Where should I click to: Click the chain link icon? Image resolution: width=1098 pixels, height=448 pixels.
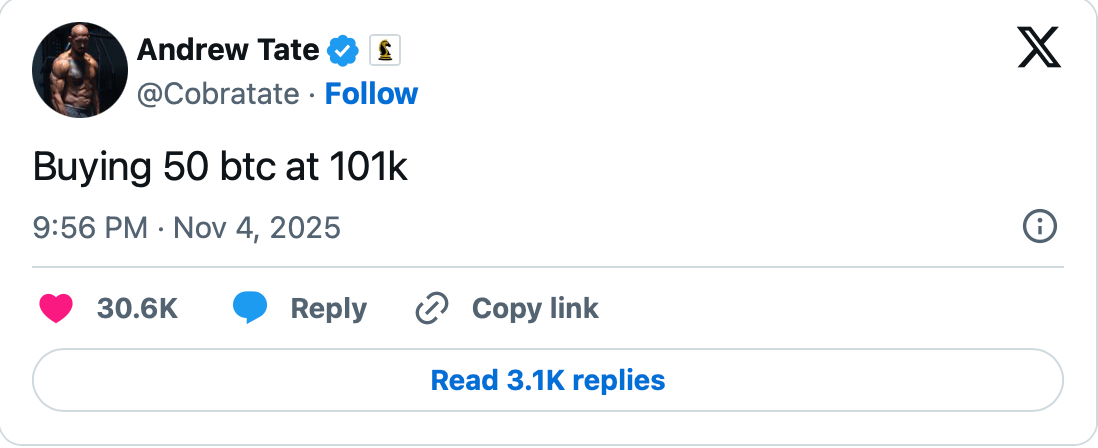(431, 309)
